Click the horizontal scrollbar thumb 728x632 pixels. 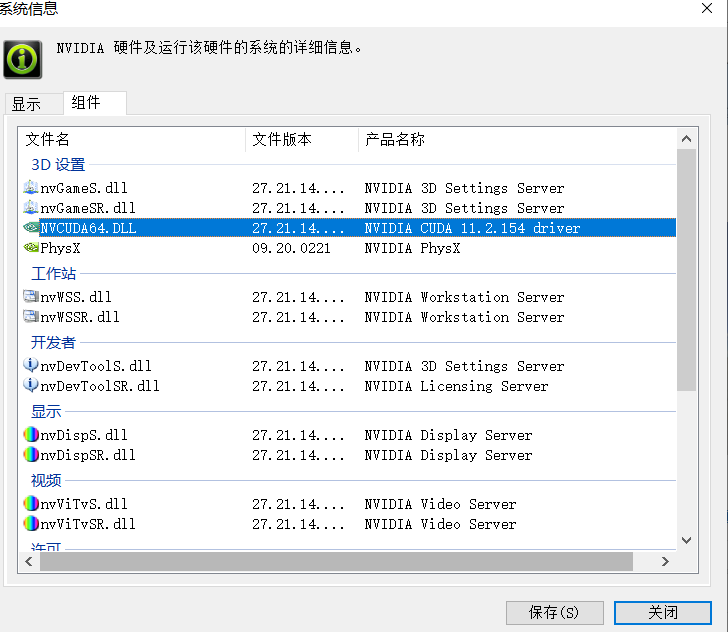pyautogui.click(x=336, y=561)
